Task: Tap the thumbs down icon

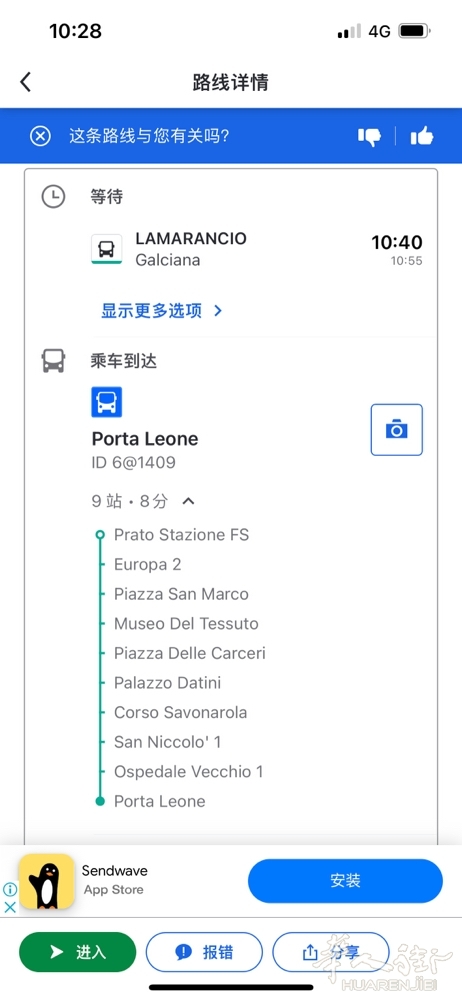Action: (369, 136)
